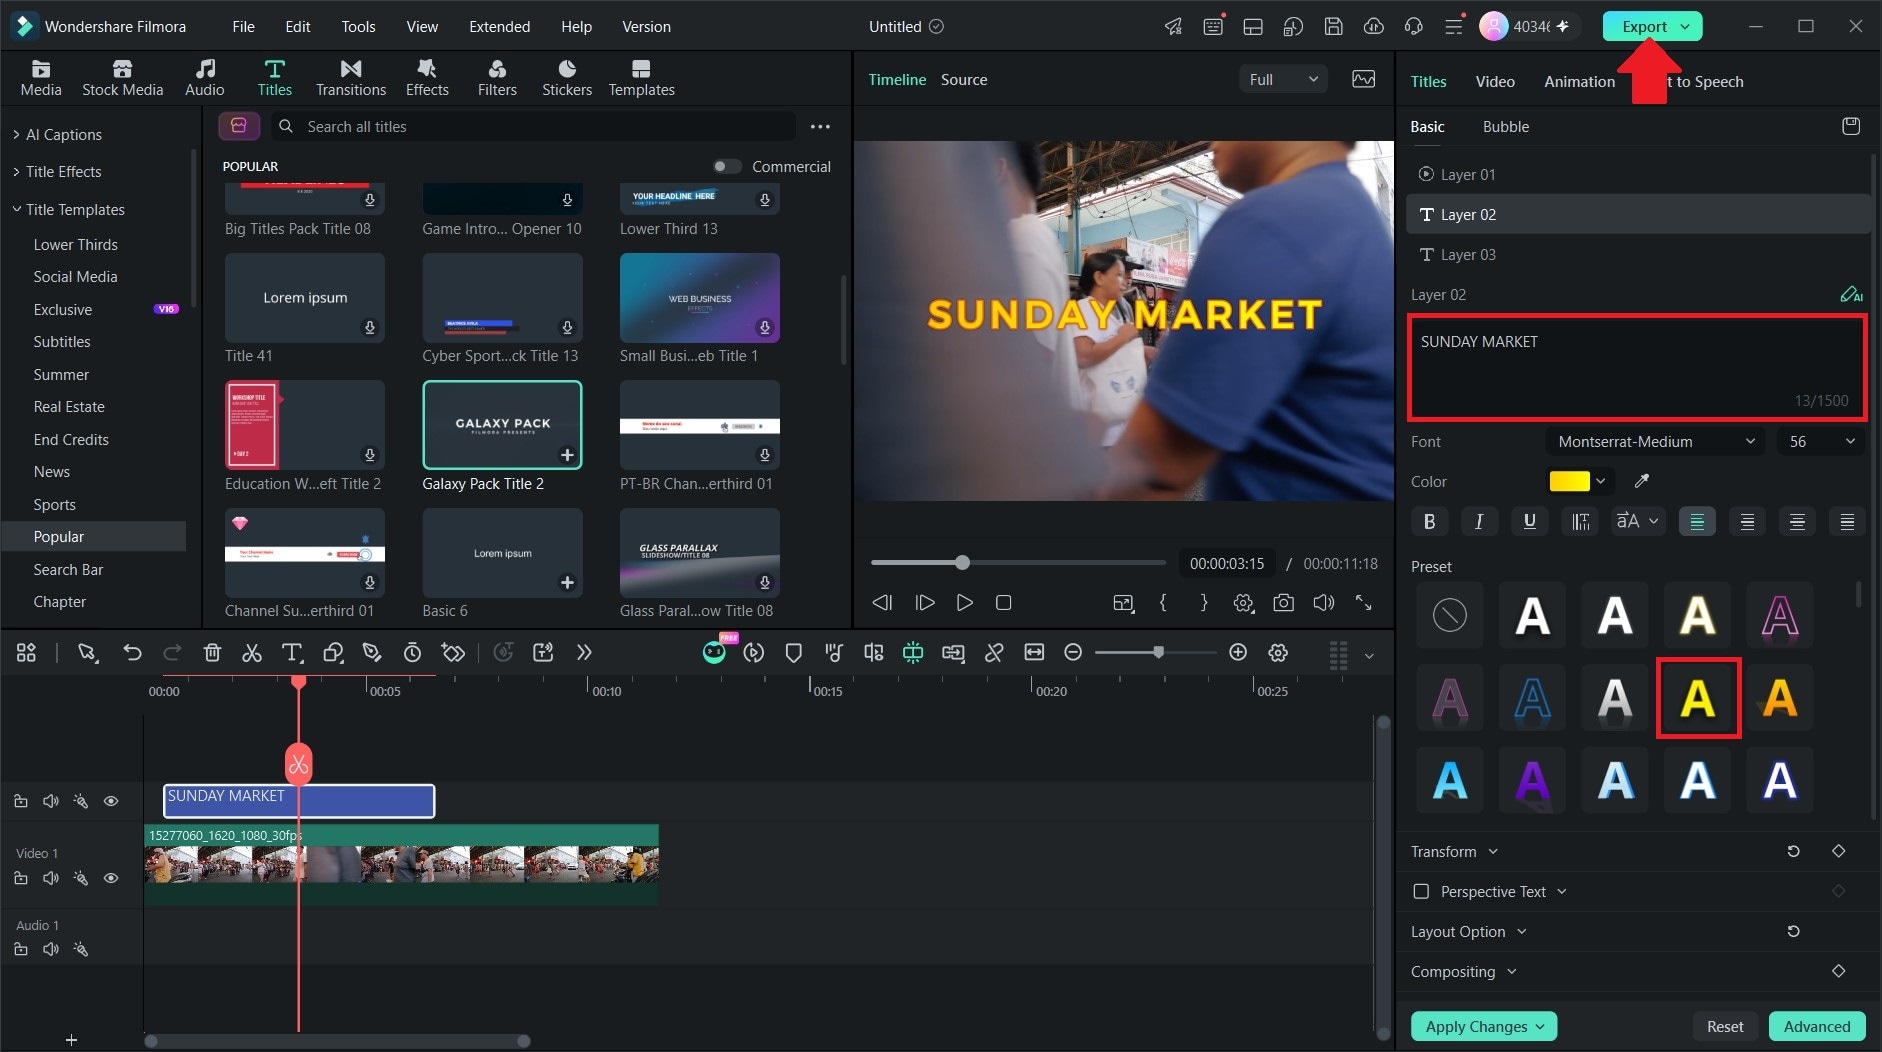The height and width of the screenshot is (1052, 1882).
Task: Click the Advanced button
Action: [x=1816, y=1026]
